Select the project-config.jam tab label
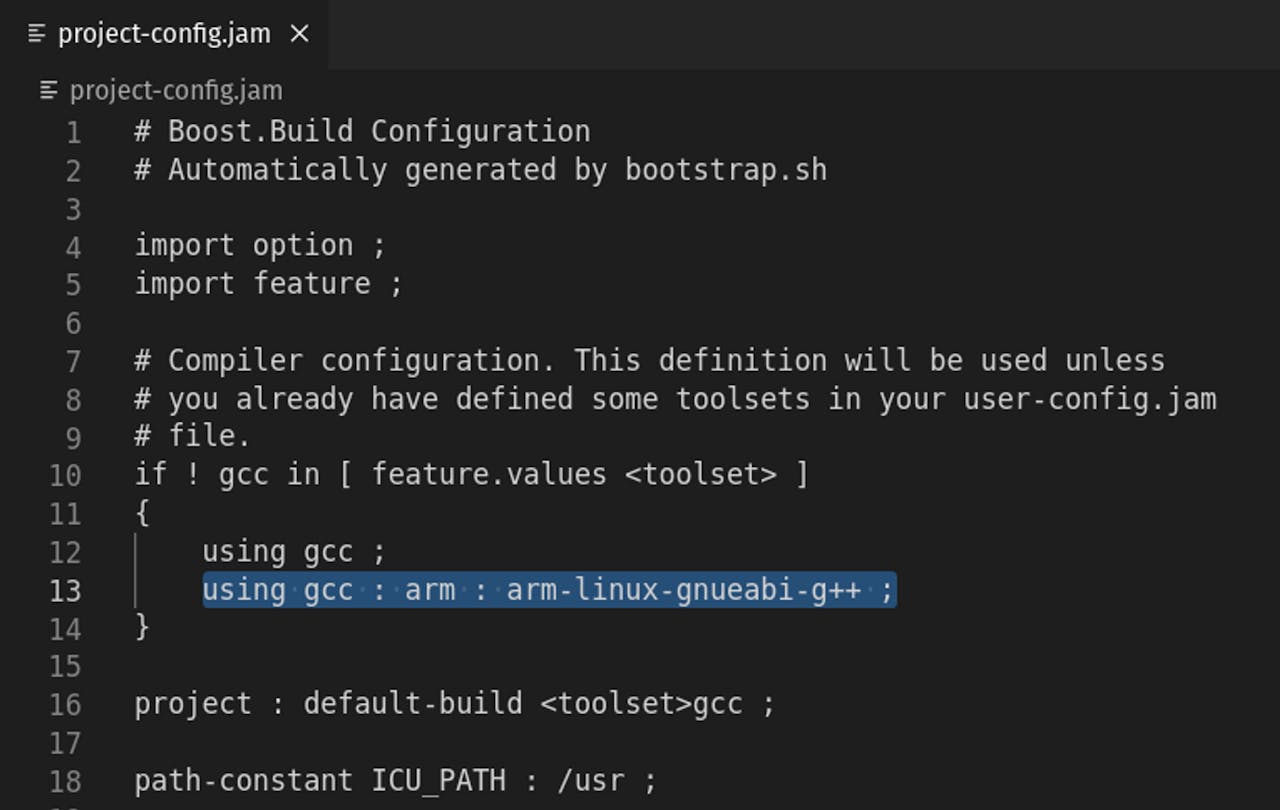Image resolution: width=1280 pixels, height=810 pixels. [164, 34]
